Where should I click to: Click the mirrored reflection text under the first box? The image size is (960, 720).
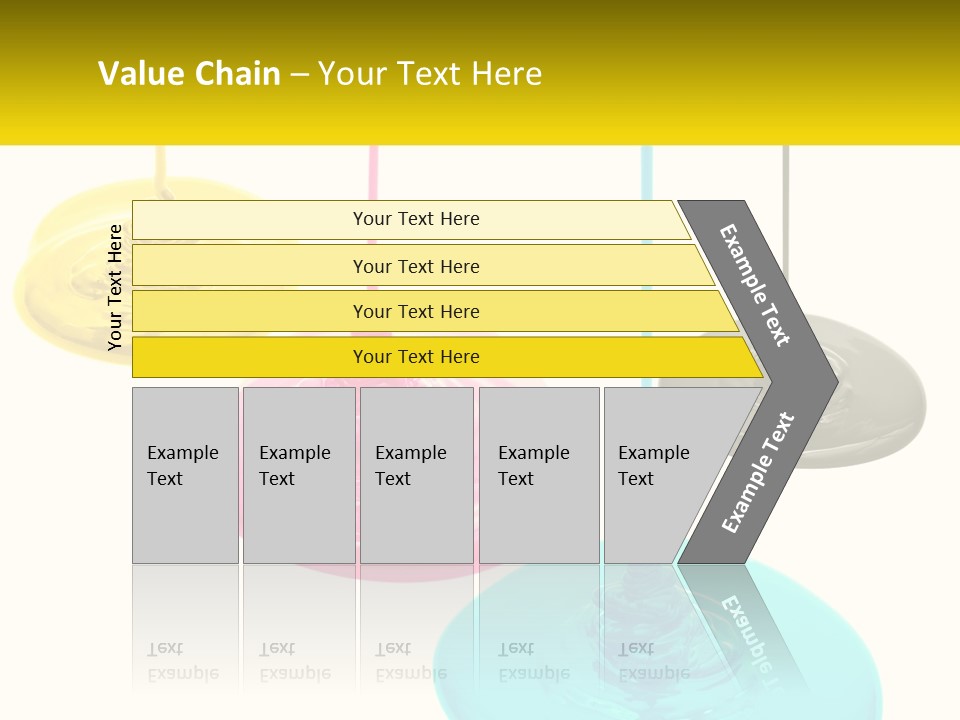coord(184,660)
